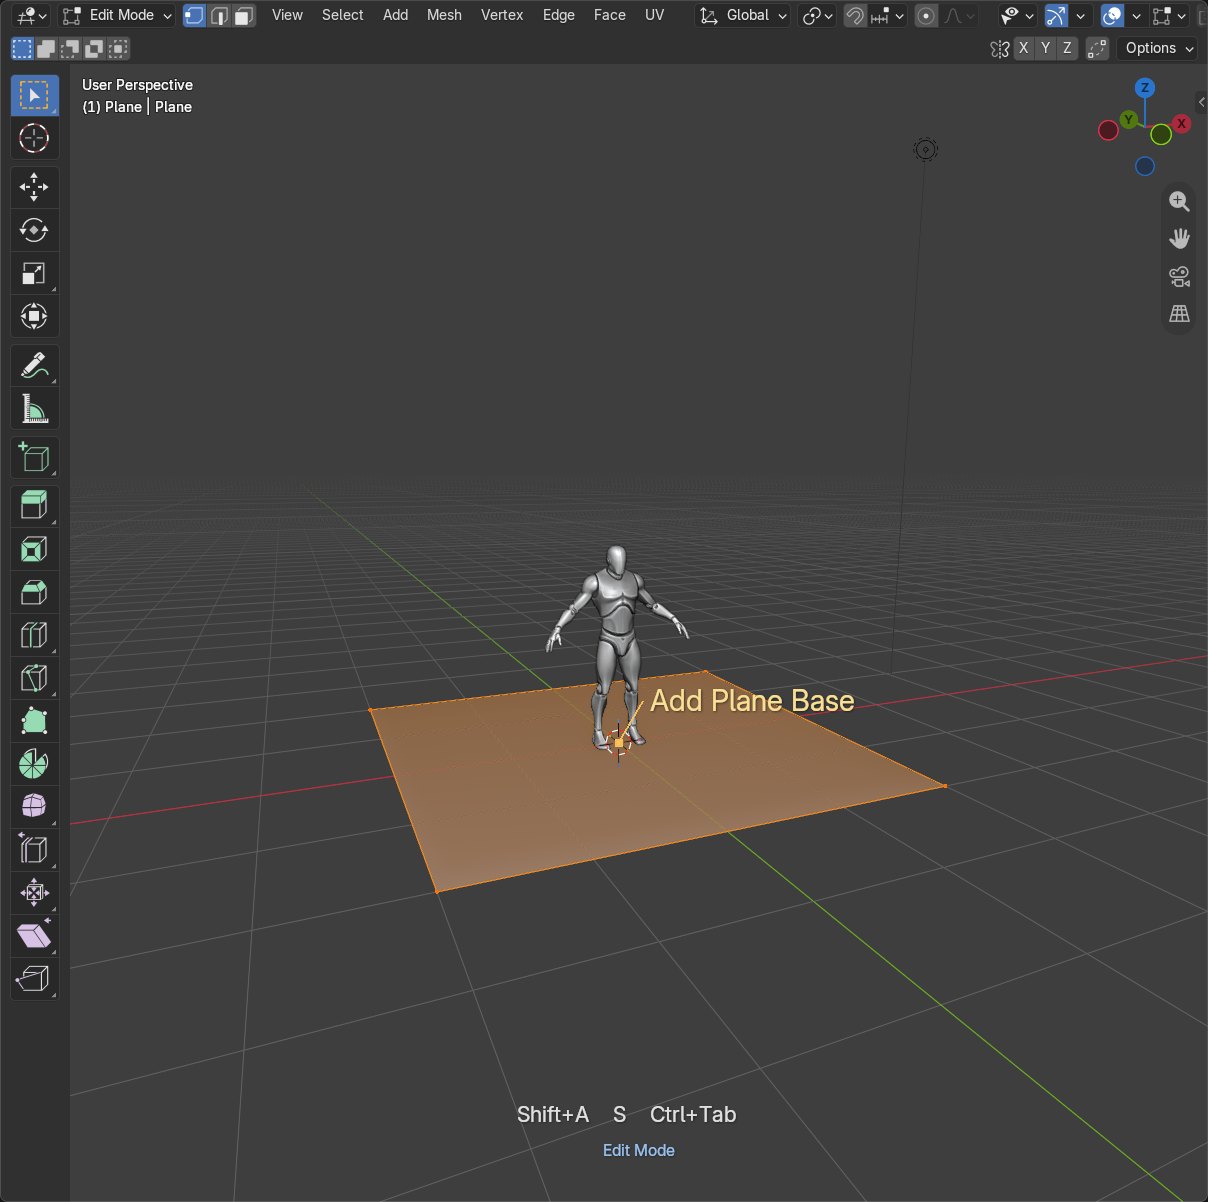Enable vertex select mode
The image size is (1208, 1202).
point(195,15)
